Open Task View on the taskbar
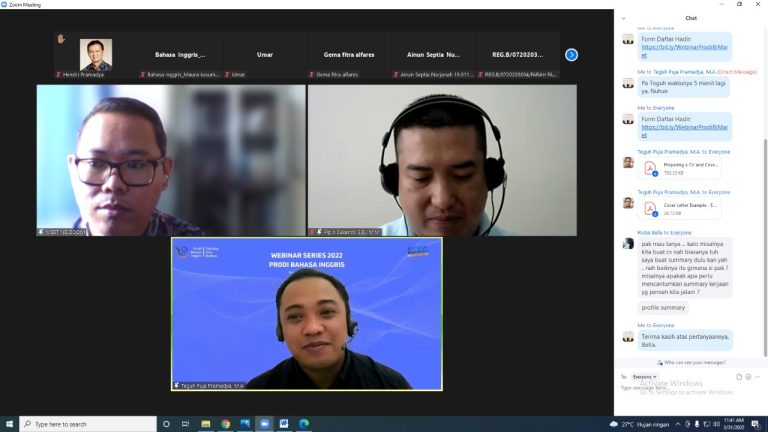The width and height of the screenshot is (768, 432). tap(185, 424)
